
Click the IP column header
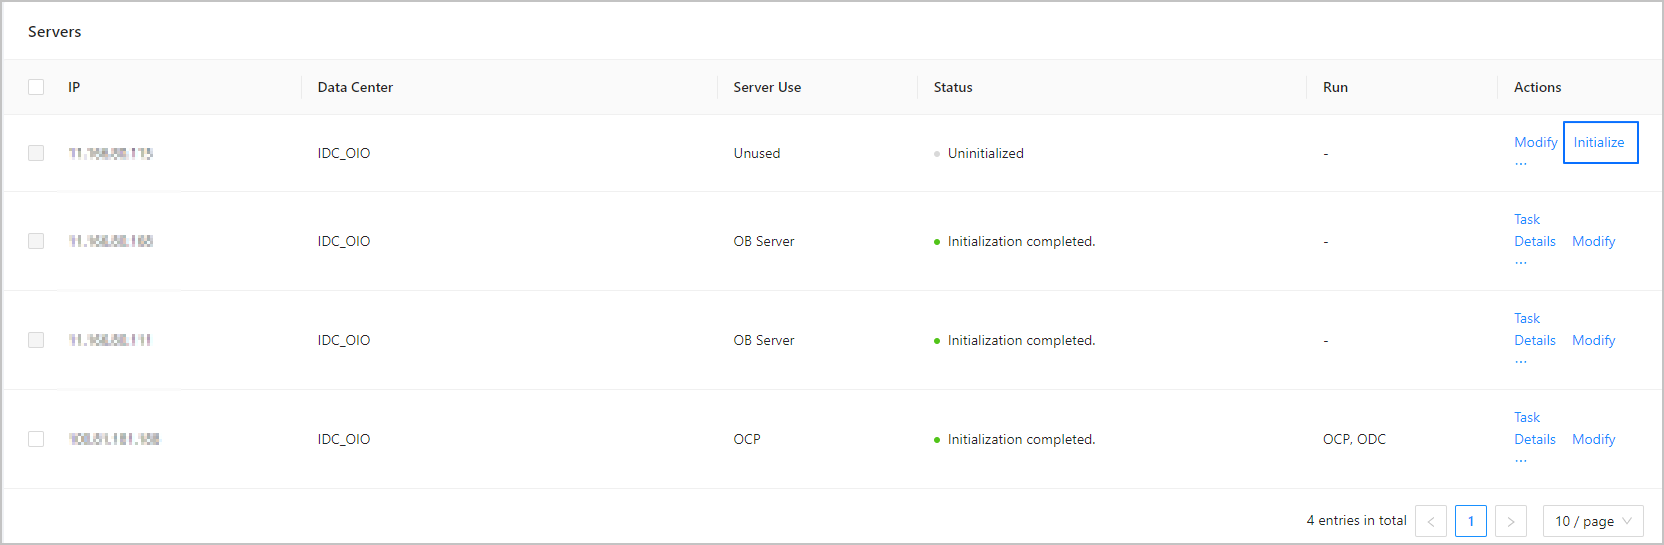74,87
